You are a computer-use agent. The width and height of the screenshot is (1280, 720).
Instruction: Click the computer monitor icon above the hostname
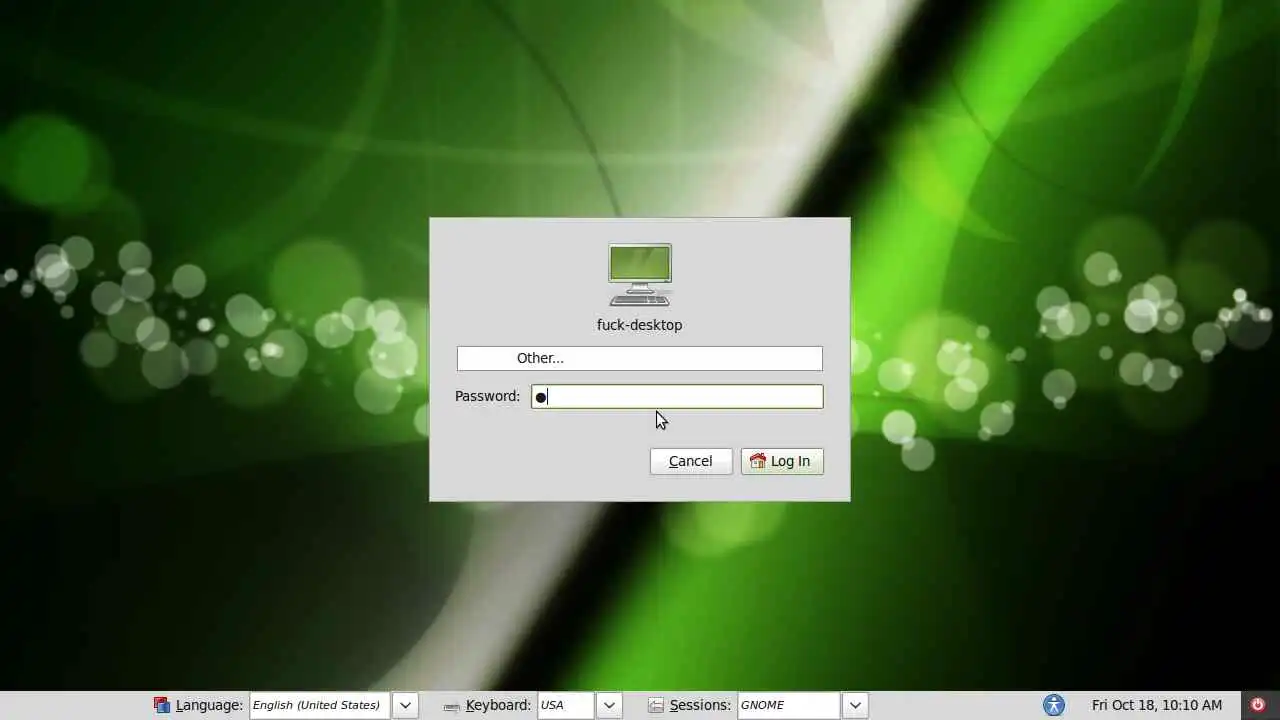pos(640,275)
